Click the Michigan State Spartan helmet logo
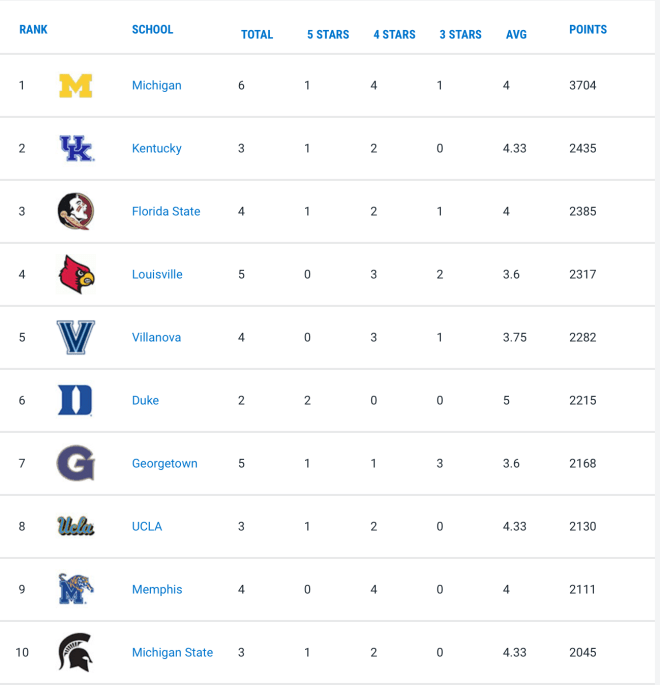The height and width of the screenshot is (685, 660). coord(75,652)
